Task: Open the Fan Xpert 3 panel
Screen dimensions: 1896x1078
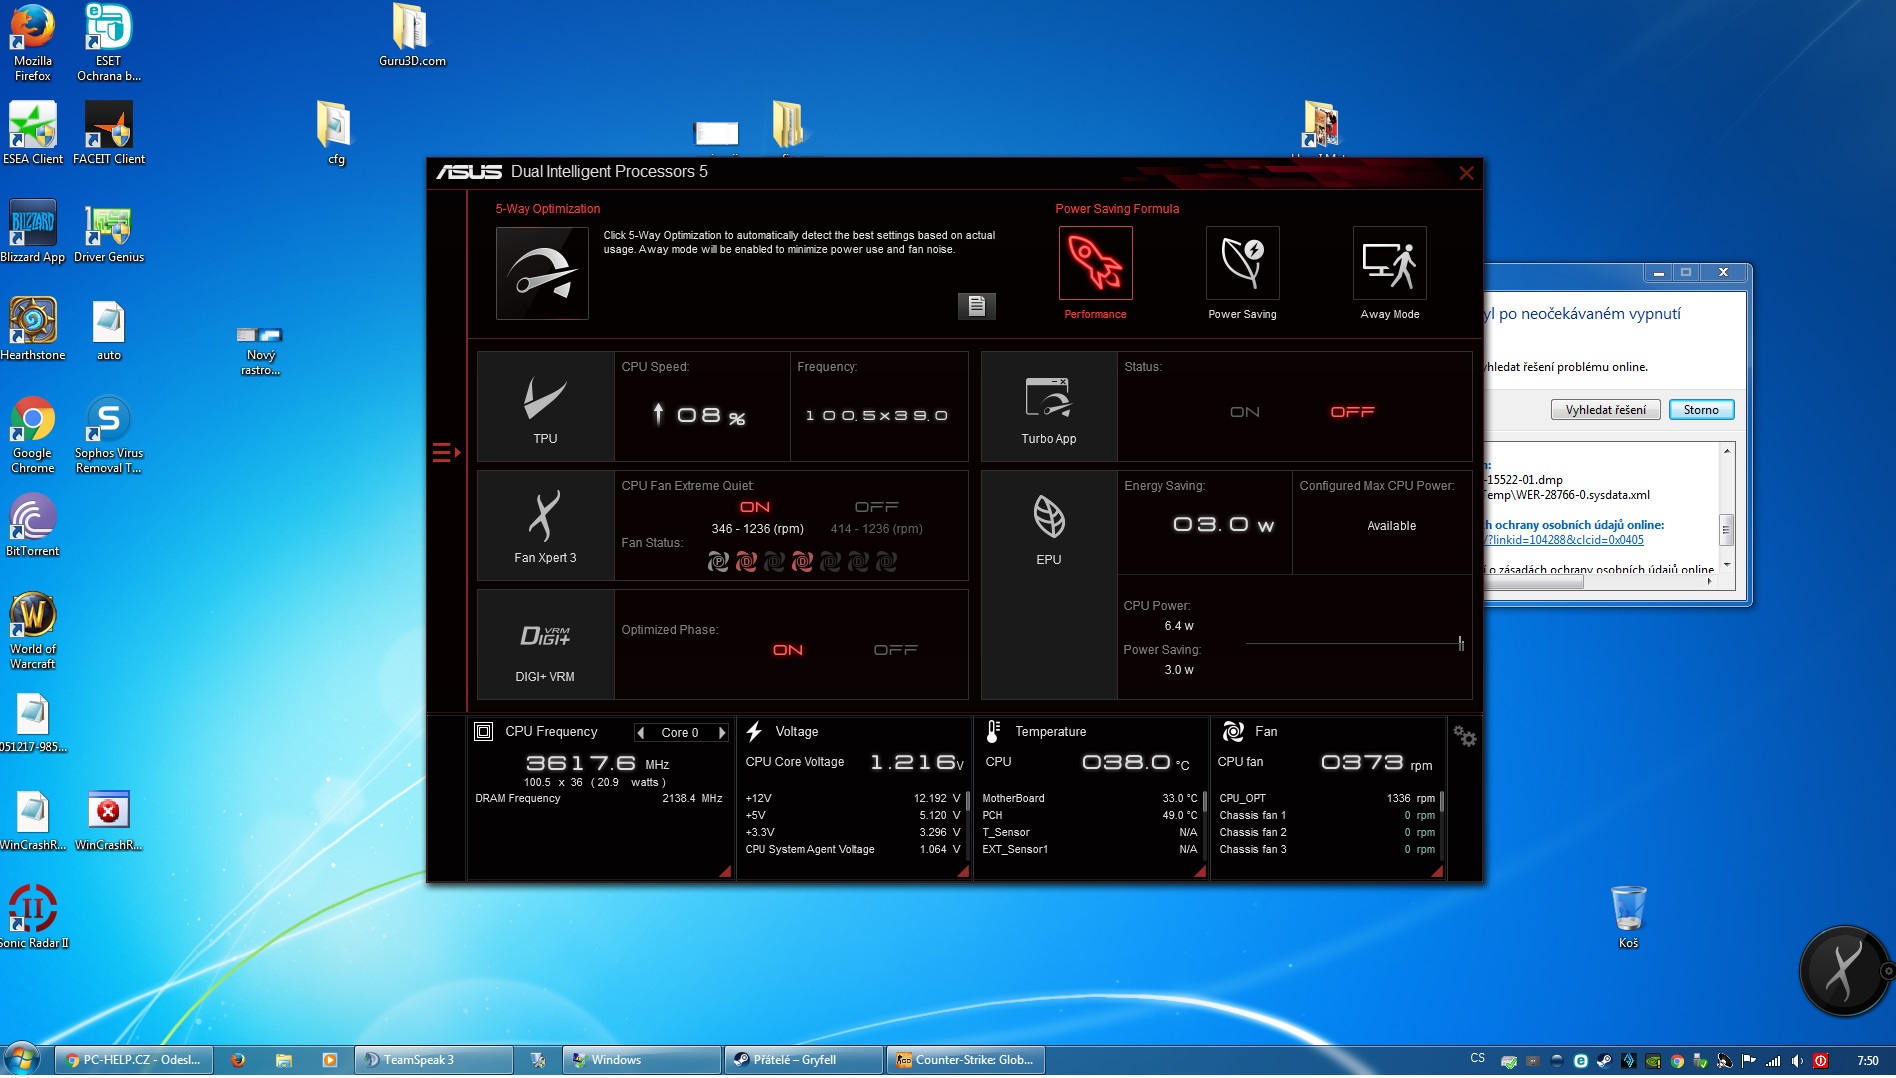Action: (x=545, y=525)
